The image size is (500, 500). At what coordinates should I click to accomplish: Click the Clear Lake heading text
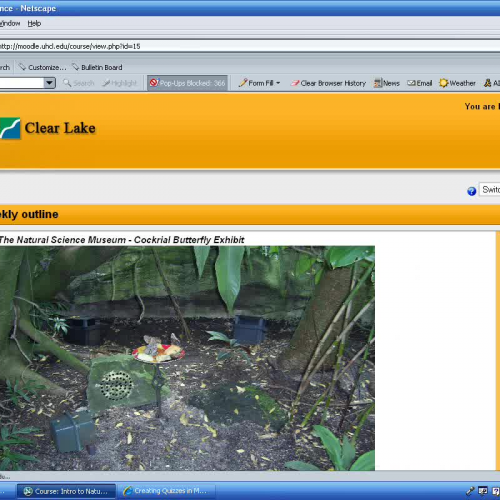[60, 128]
